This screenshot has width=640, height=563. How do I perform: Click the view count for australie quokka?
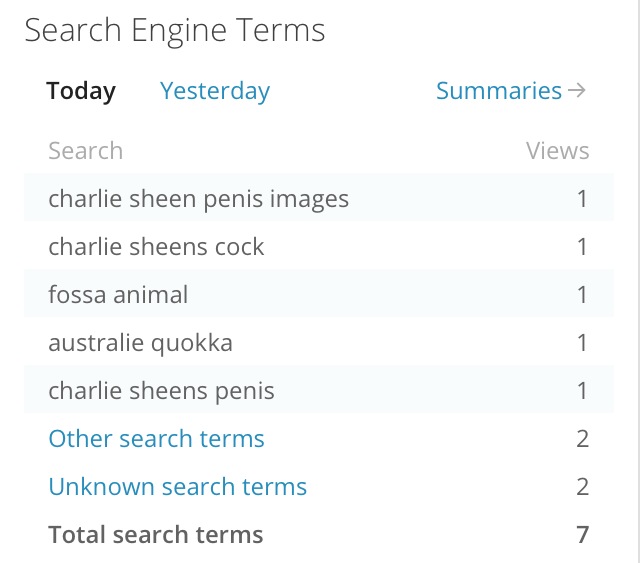(x=582, y=343)
